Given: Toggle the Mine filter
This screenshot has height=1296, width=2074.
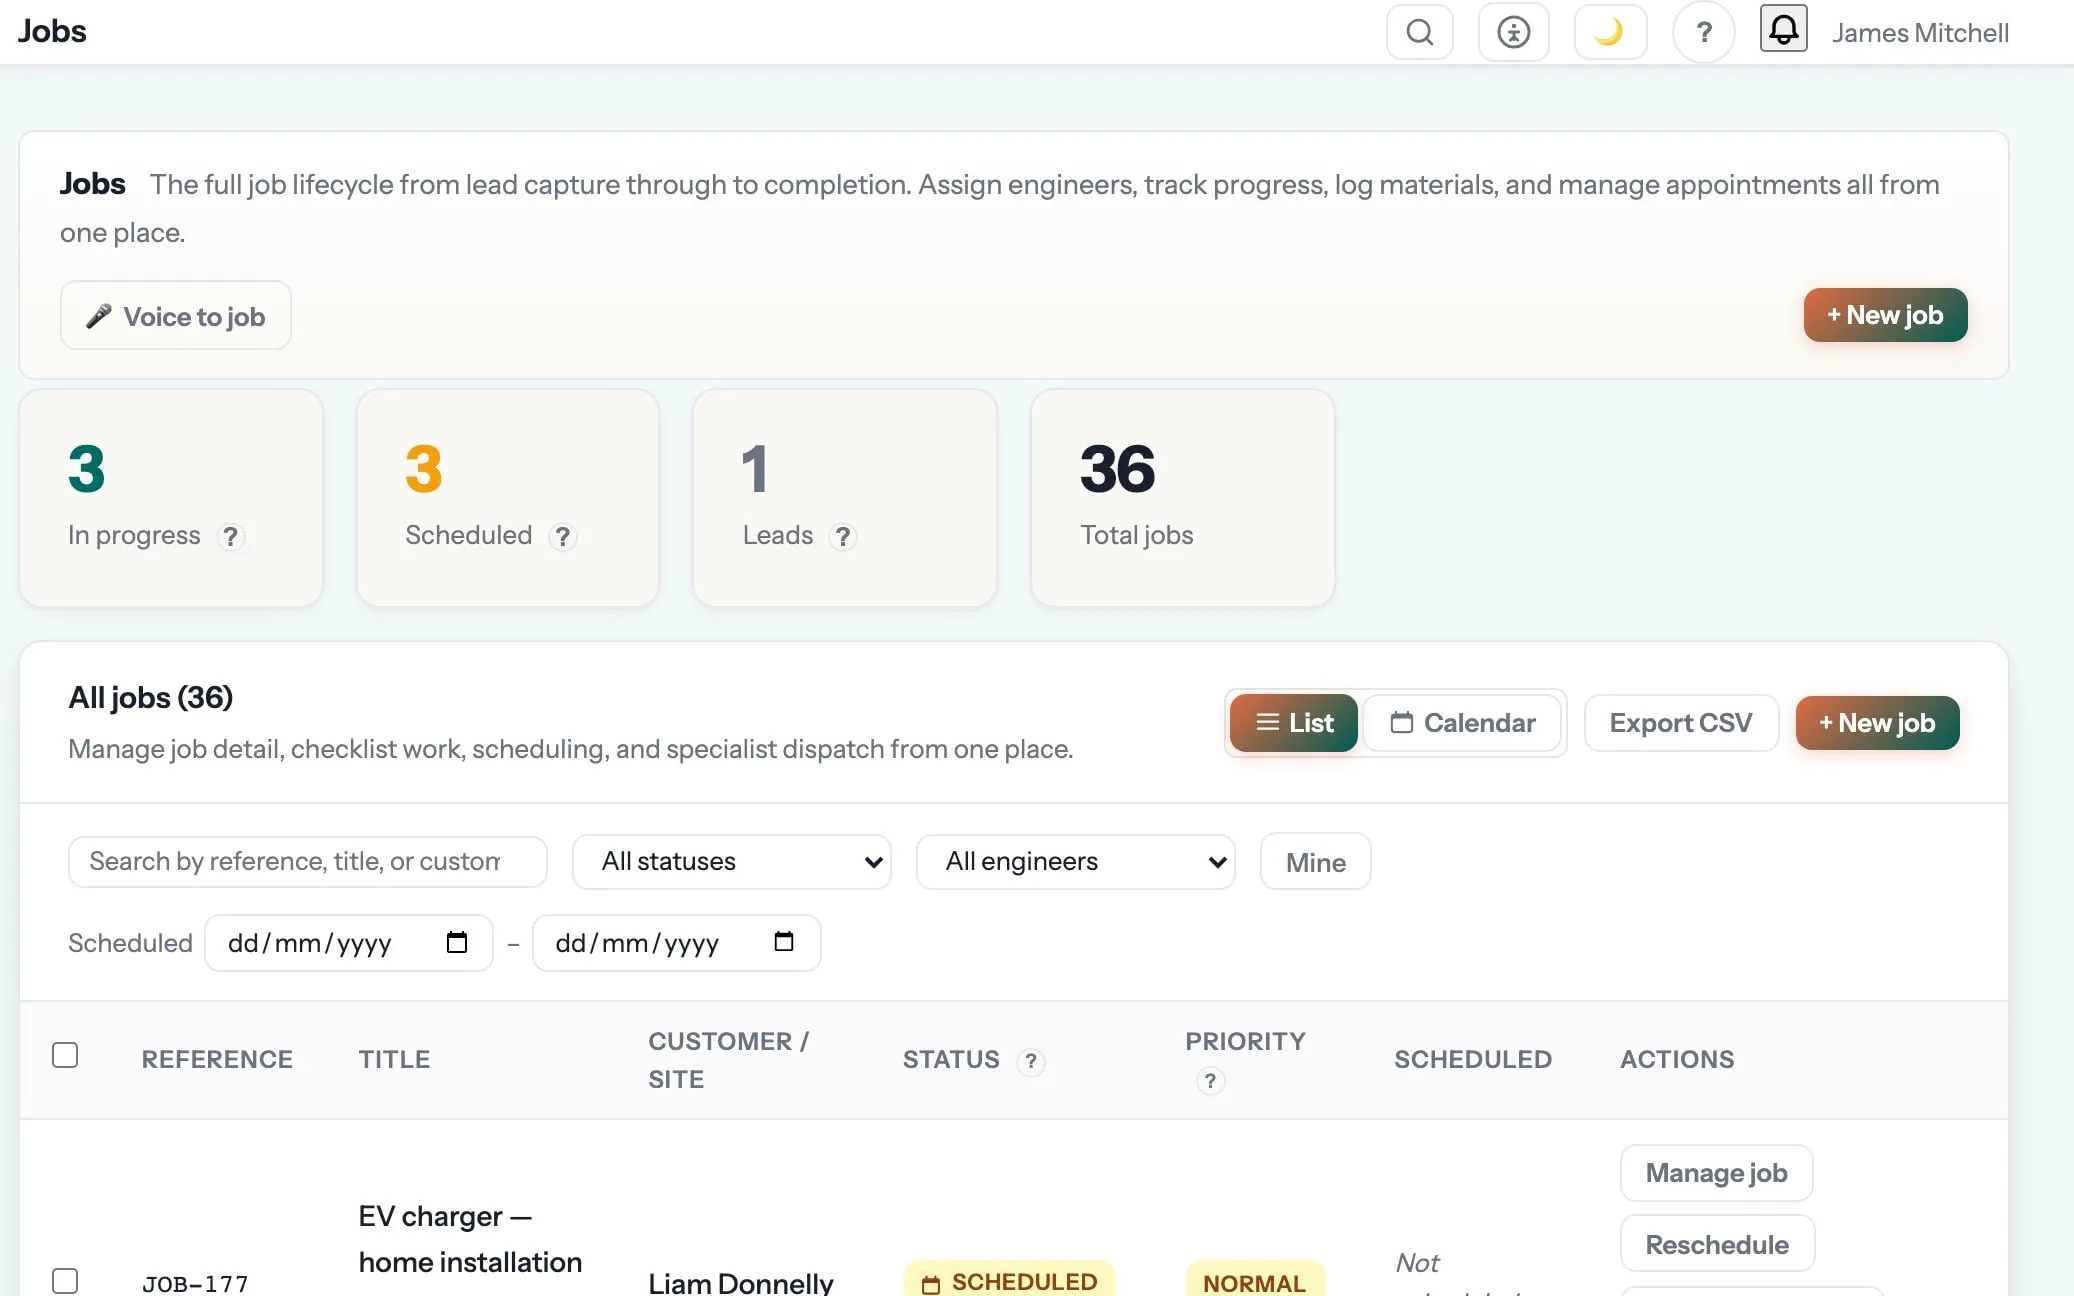Looking at the screenshot, I should pyautogui.click(x=1315, y=862).
